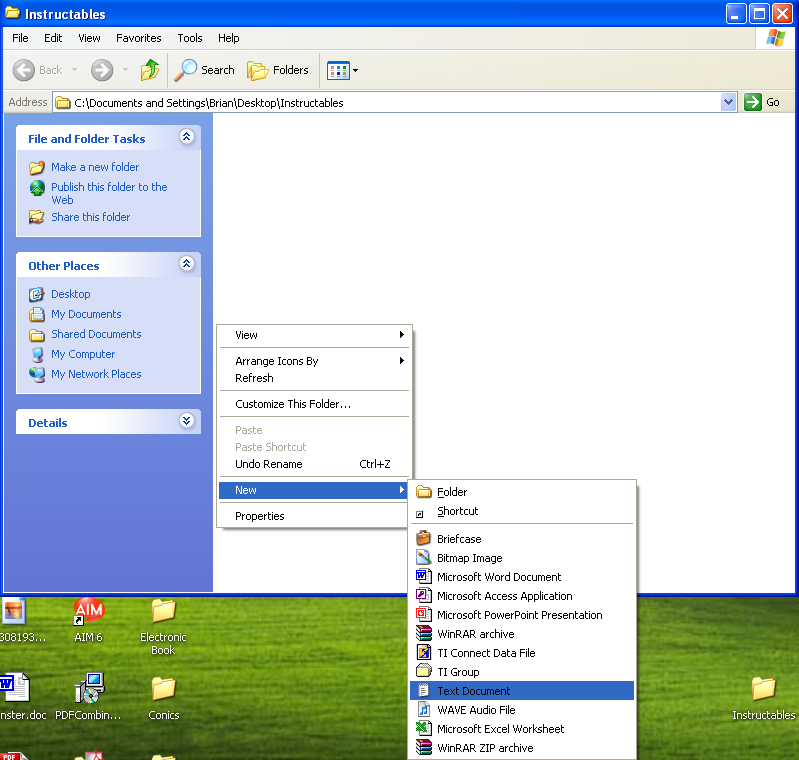The image size is (799, 760).
Task: Select PDFCombin desktop icon
Action: pos(88,696)
